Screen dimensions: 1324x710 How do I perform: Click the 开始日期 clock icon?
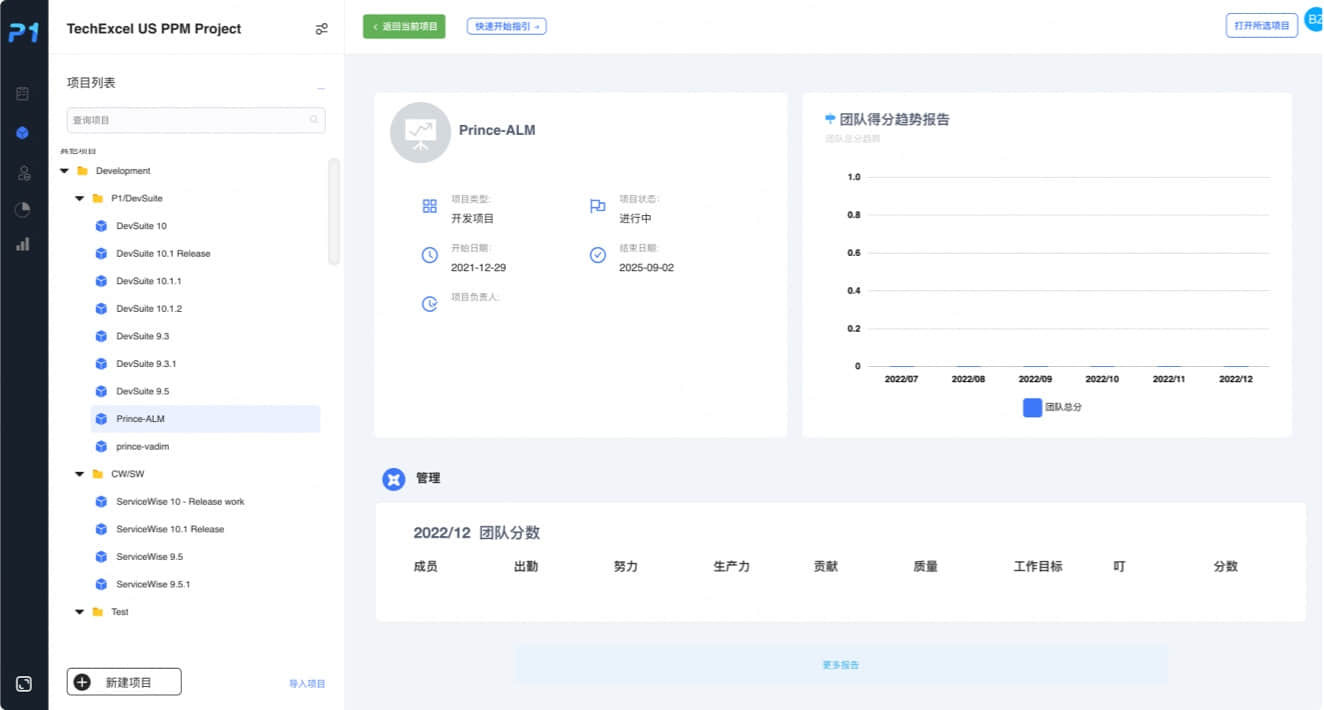(x=430, y=255)
